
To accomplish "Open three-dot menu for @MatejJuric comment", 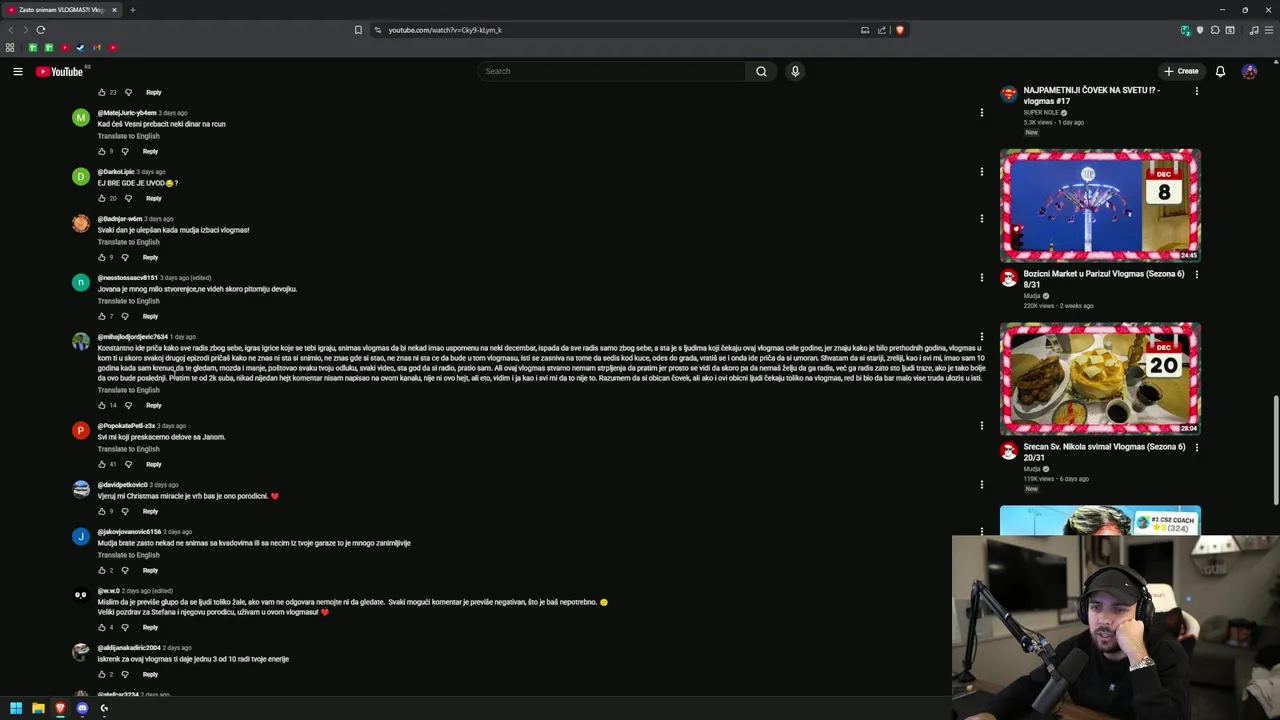I will (x=982, y=113).
